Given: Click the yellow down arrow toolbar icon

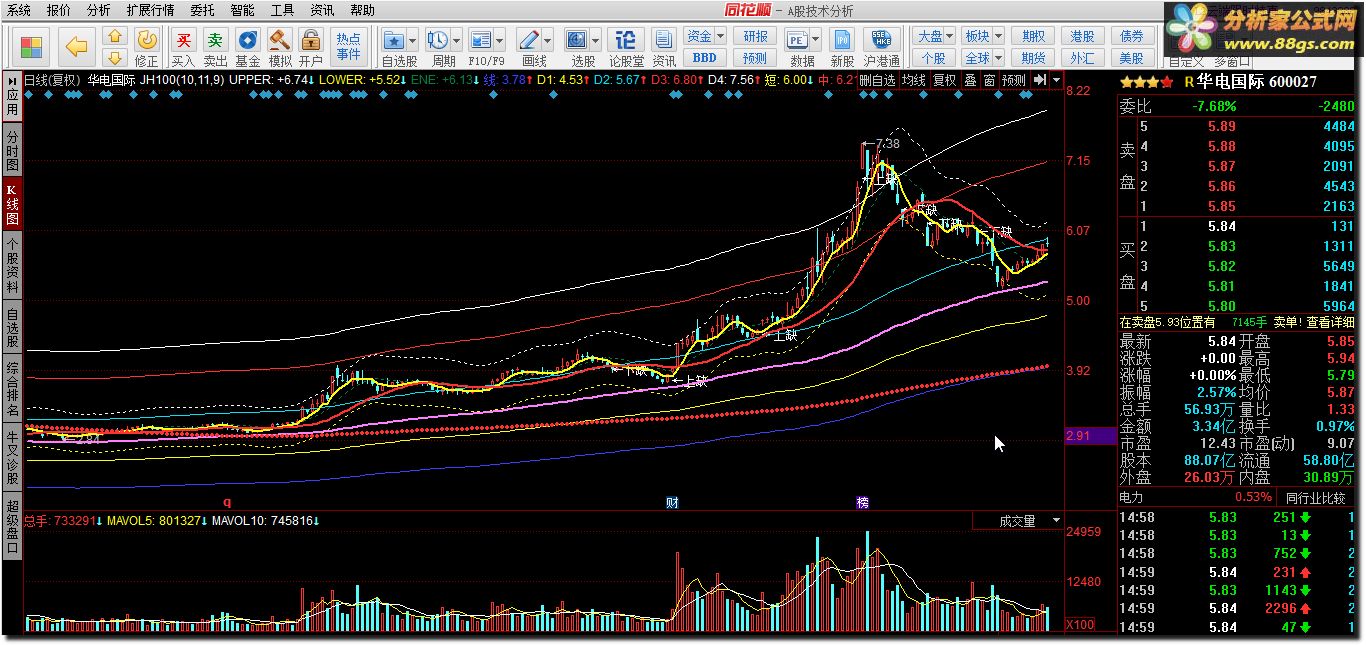Looking at the screenshot, I should (x=114, y=58).
